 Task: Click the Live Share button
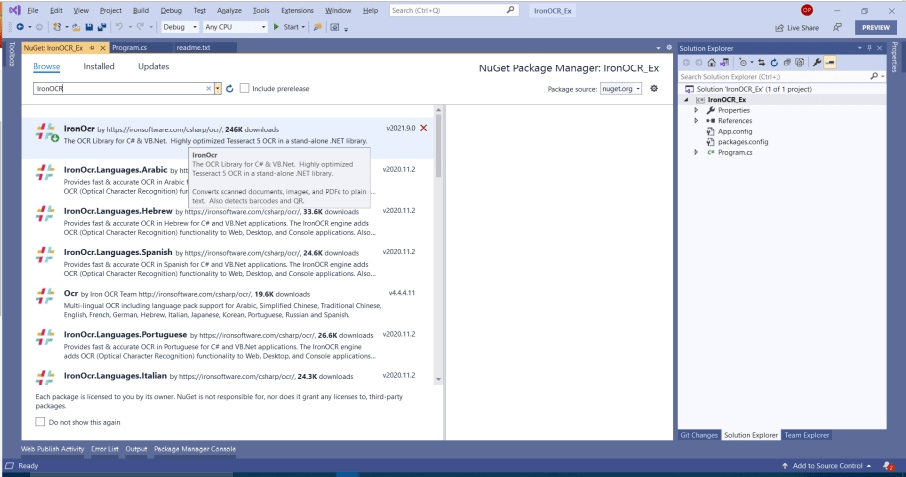tap(797, 28)
